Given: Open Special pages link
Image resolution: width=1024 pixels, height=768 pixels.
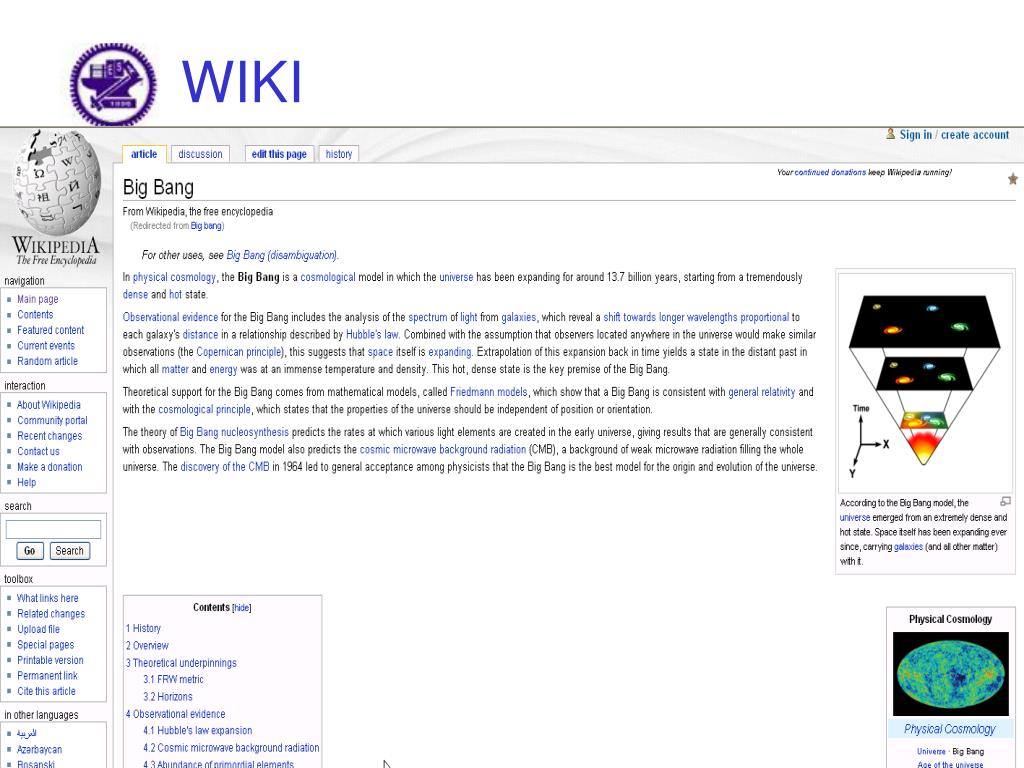Looking at the screenshot, I should click(45, 645).
